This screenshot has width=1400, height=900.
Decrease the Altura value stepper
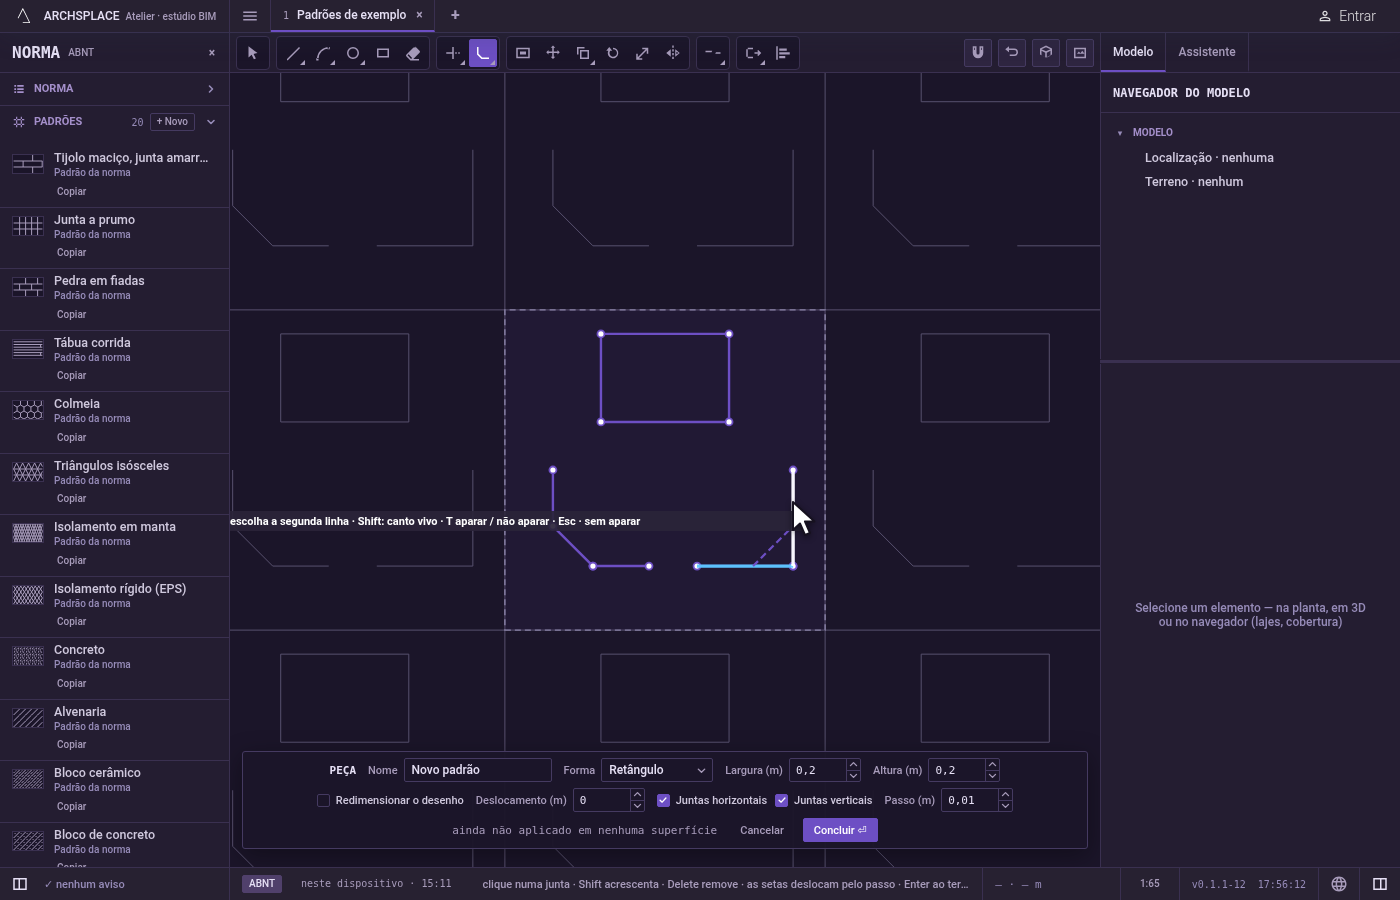pyautogui.click(x=992, y=776)
